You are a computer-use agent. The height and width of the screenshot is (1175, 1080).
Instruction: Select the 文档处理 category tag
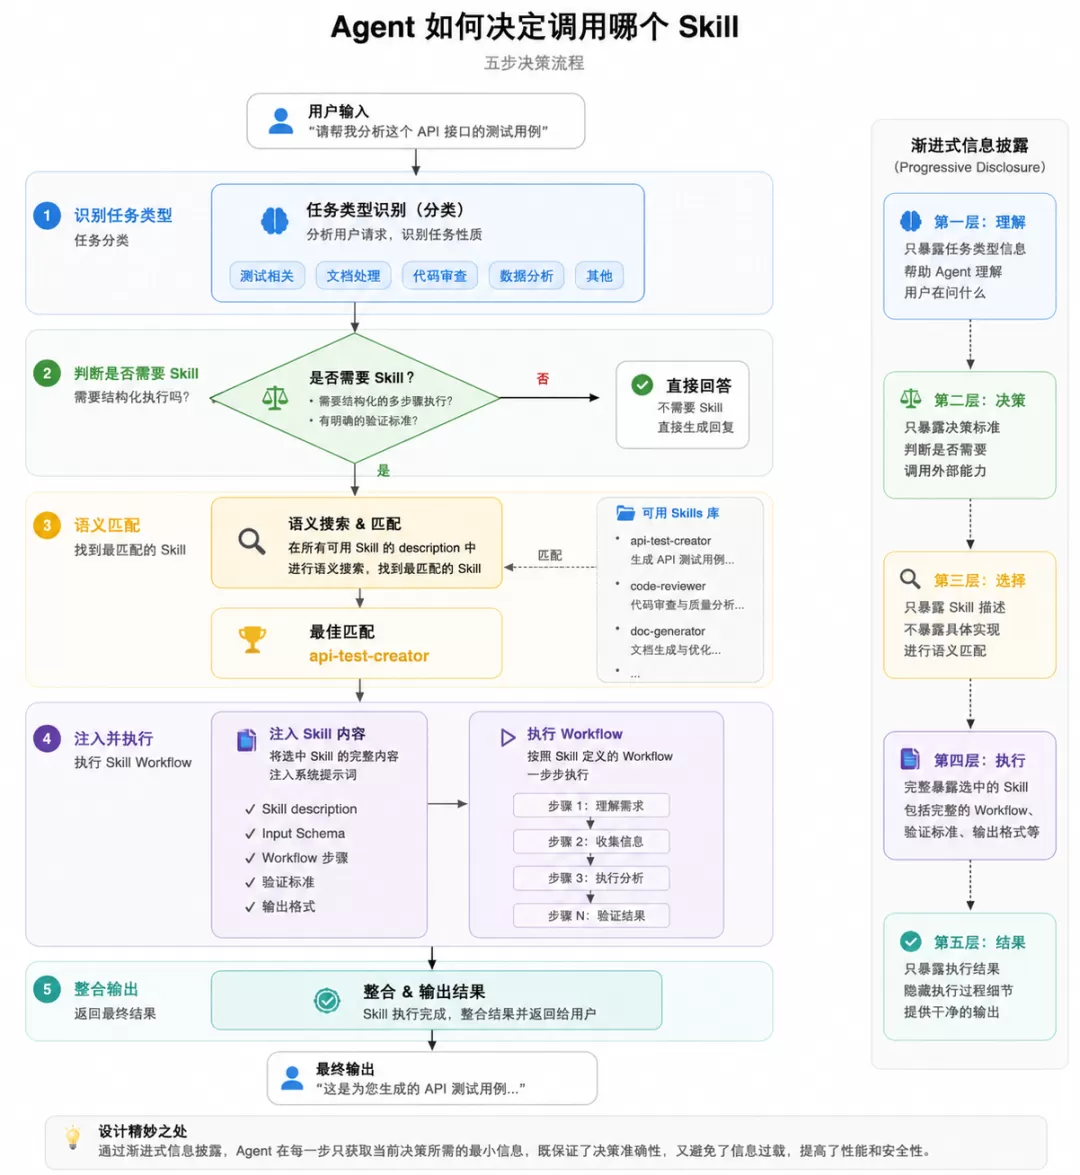point(353,276)
